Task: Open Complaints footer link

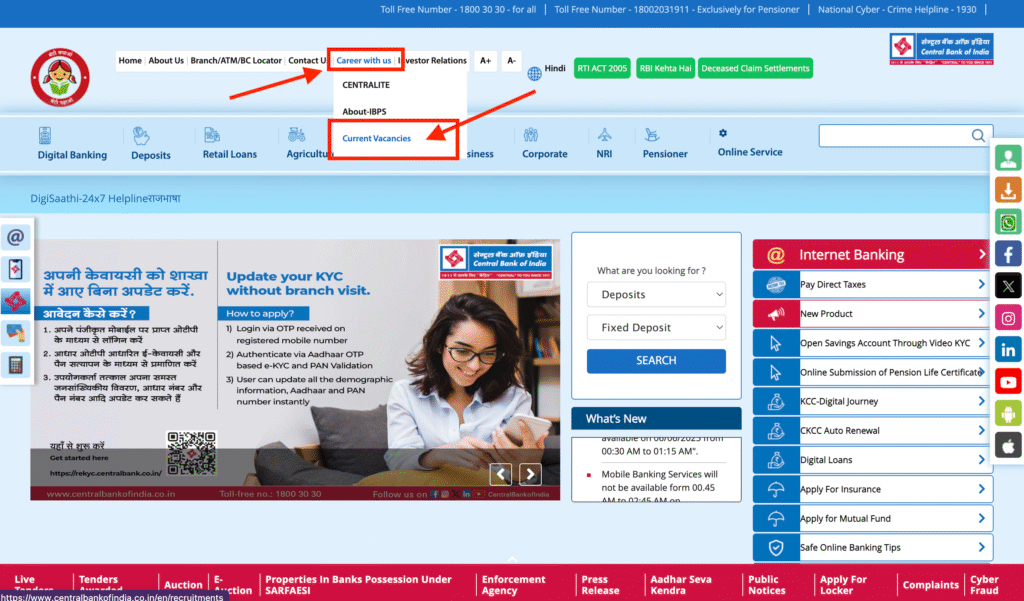Action: 931,585
